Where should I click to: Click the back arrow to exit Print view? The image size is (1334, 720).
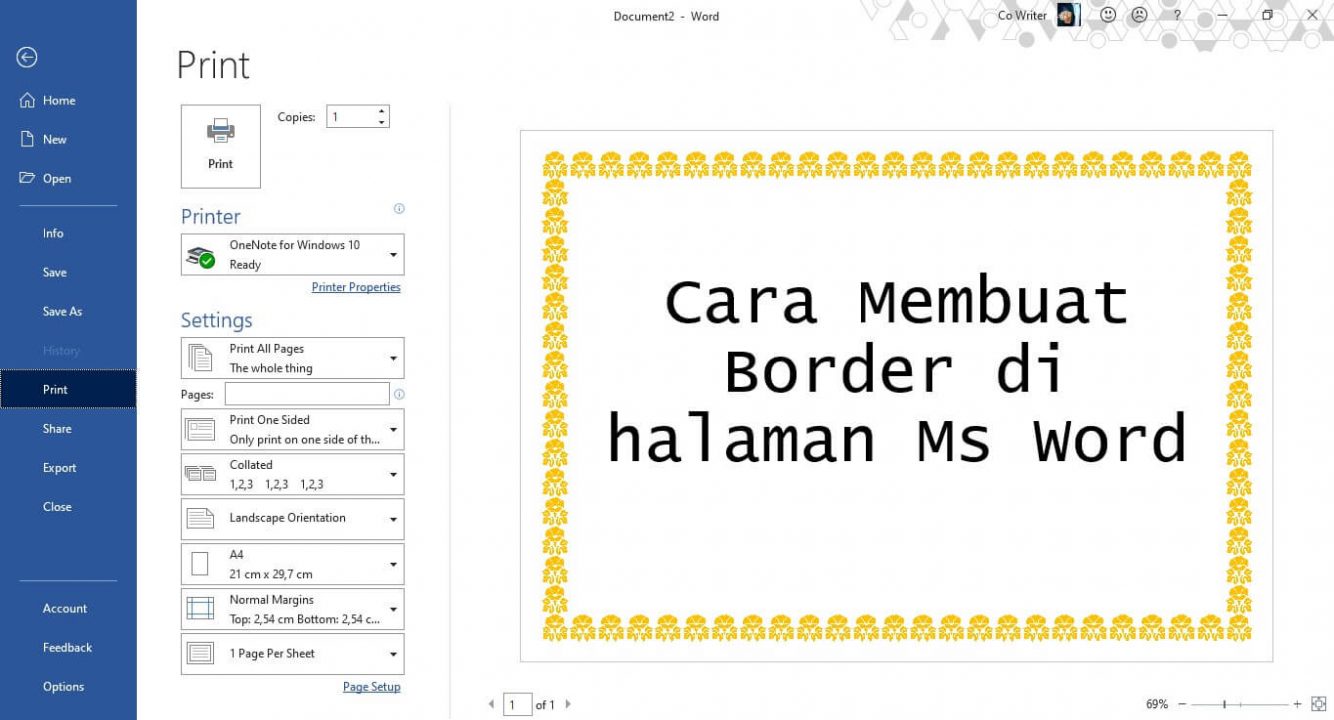[x=24, y=57]
